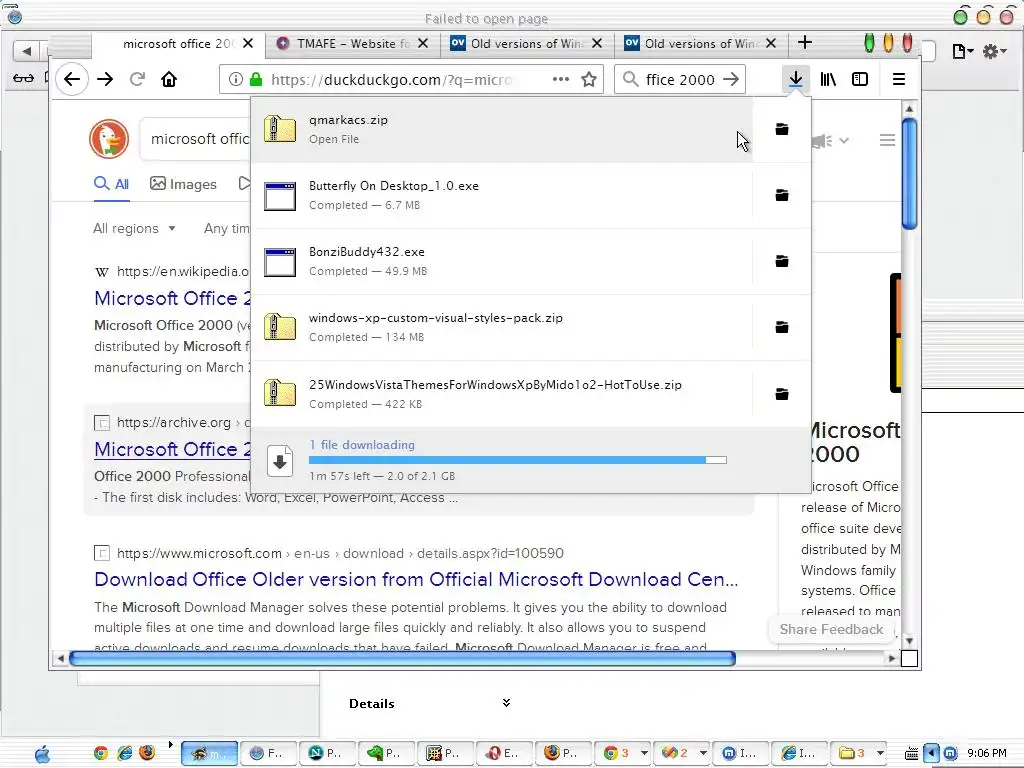Click the 9:06 PM clock

click(986, 754)
